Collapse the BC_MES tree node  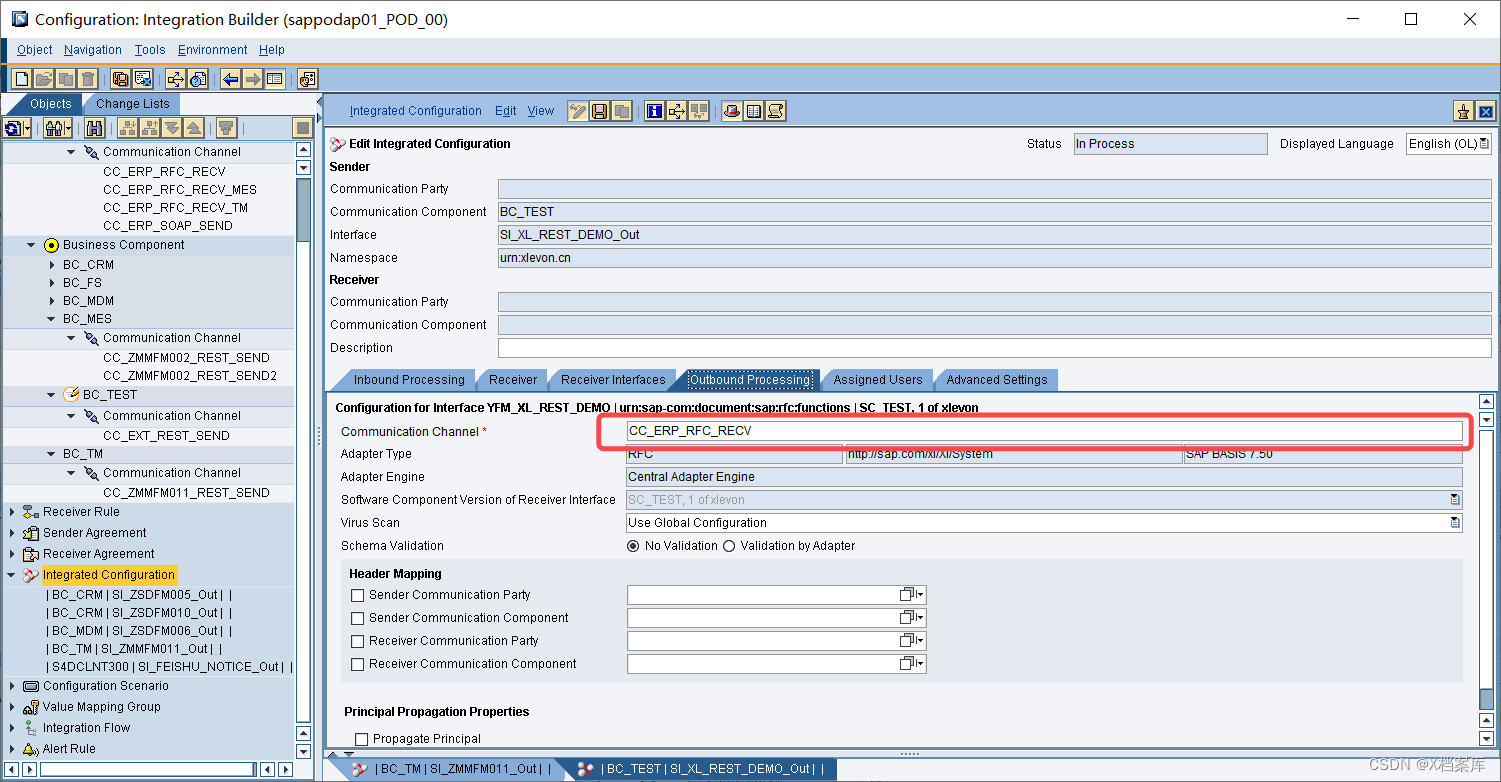52,319
